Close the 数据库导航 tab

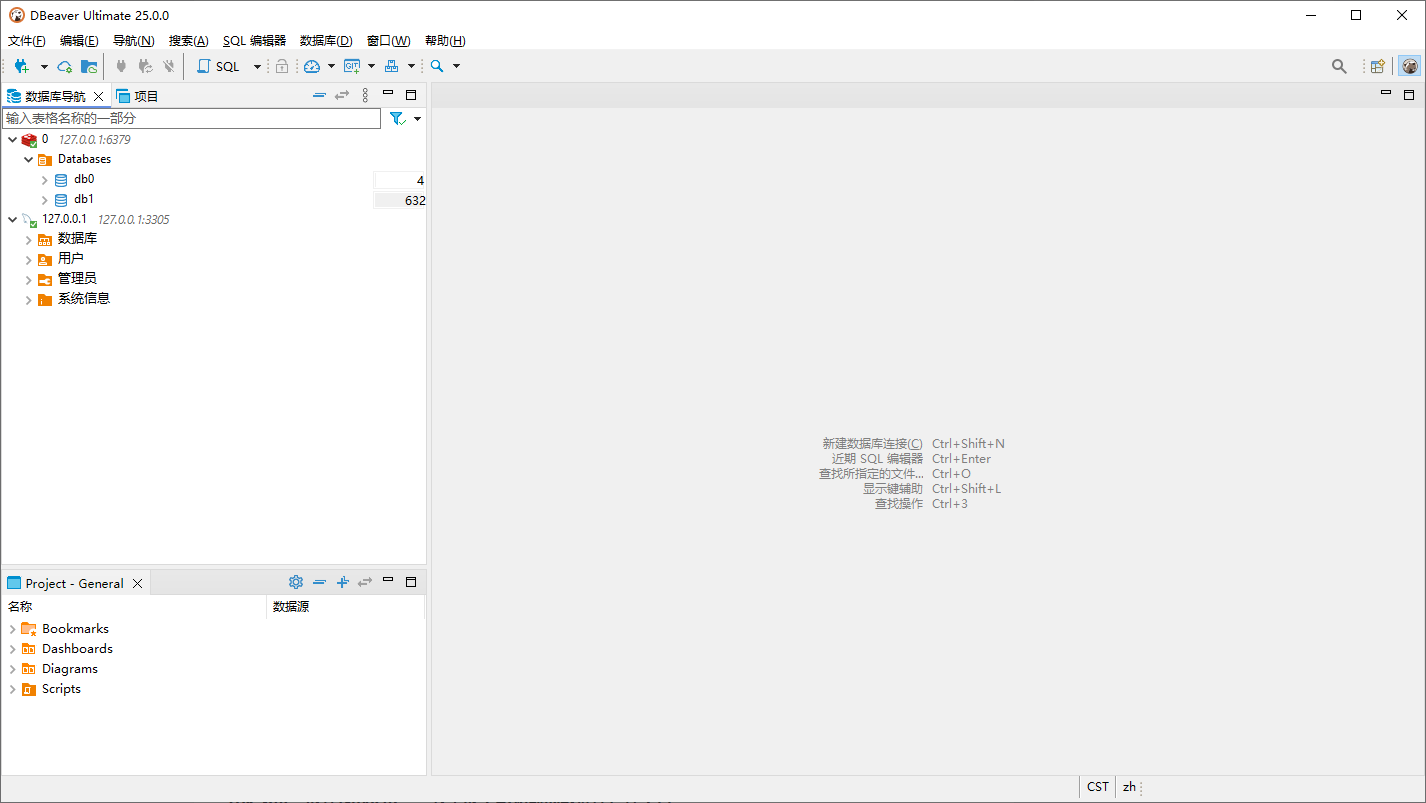[x=98, y=96]
